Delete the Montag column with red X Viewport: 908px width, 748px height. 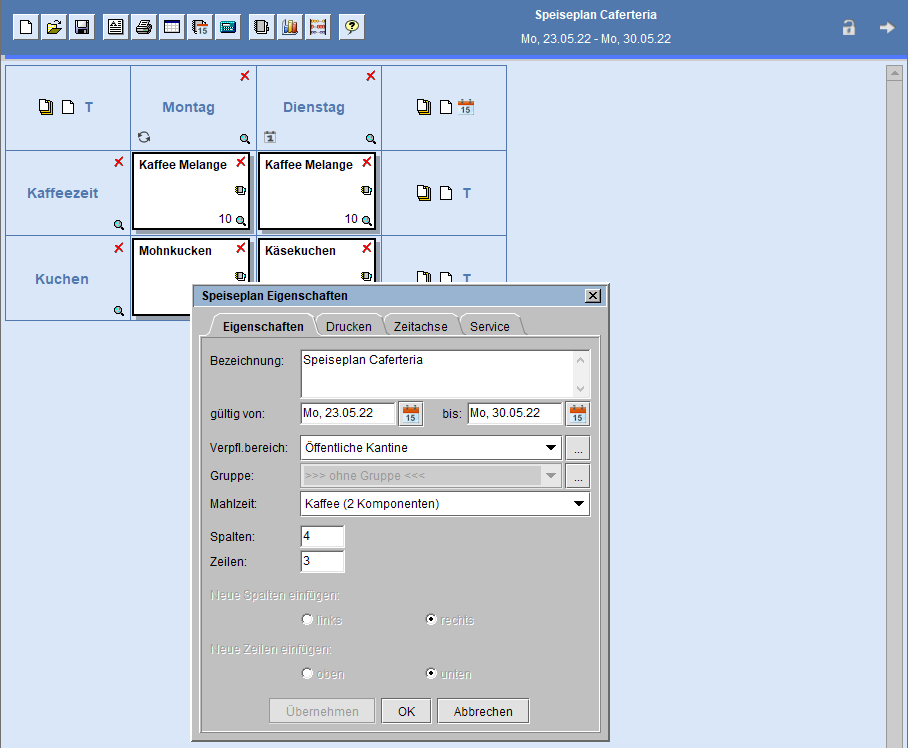click(245, 76)
